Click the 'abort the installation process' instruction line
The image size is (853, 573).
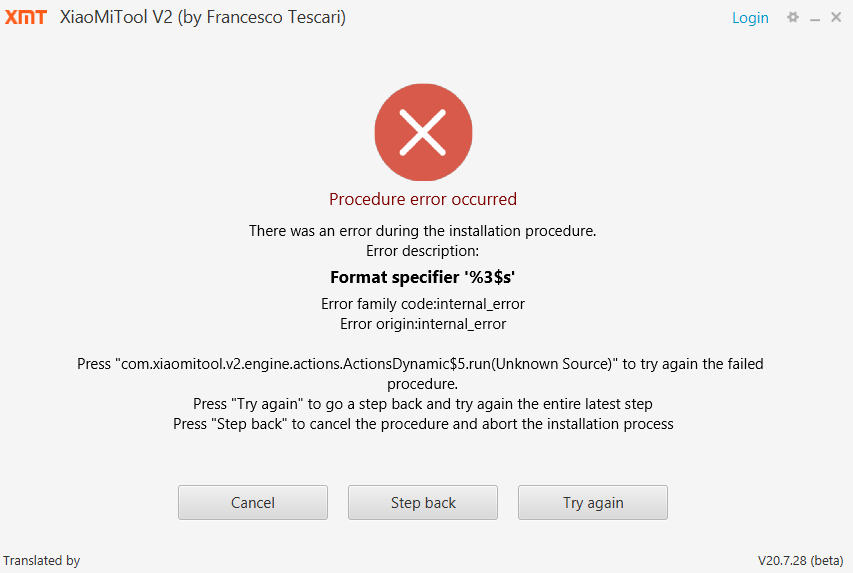tap(423, 424)
